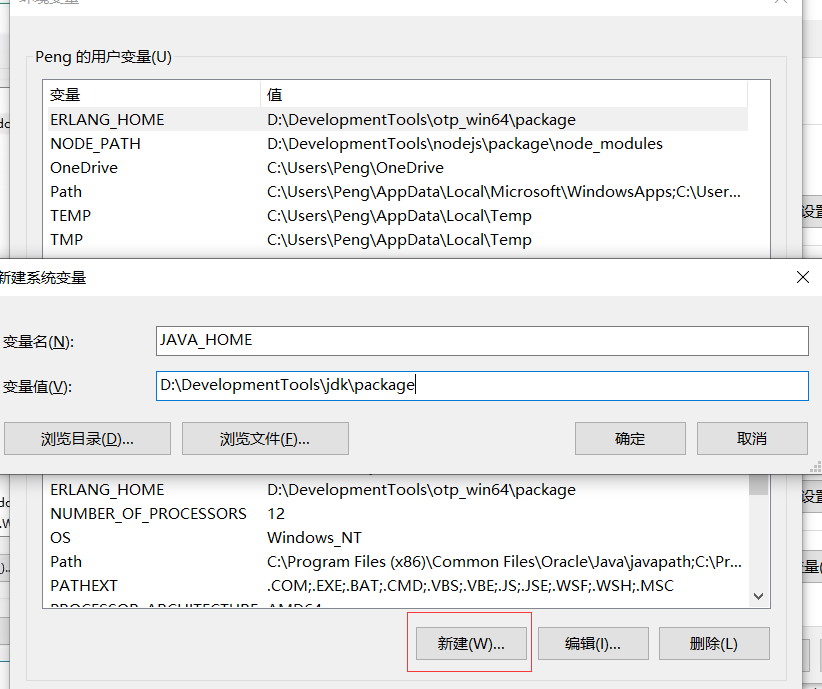
Task: Click the system variables scrollbar thumb
Action: point(758,485)
